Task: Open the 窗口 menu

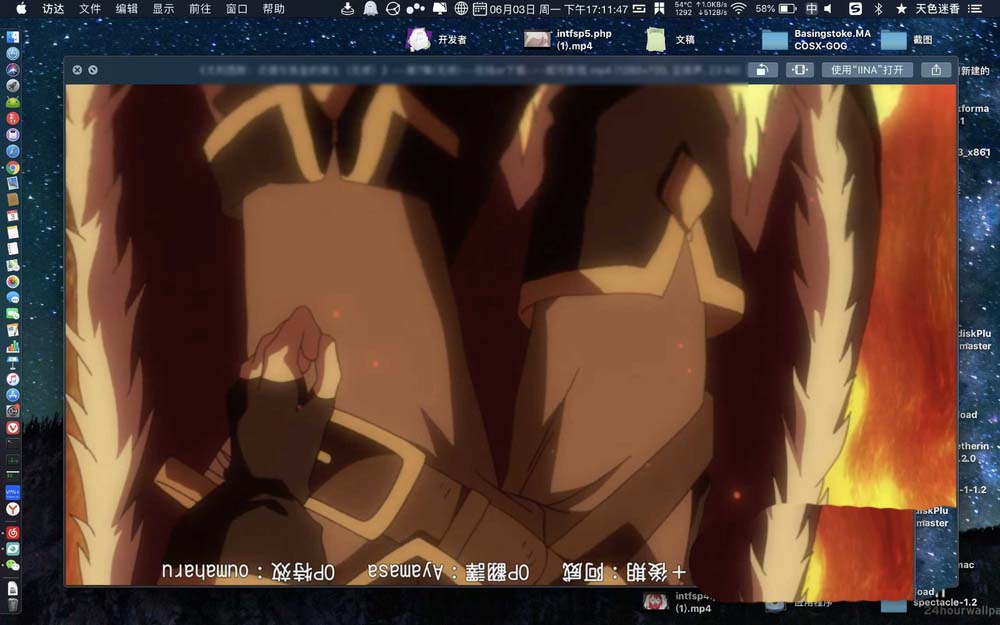Action: click(x=237, y=8)
